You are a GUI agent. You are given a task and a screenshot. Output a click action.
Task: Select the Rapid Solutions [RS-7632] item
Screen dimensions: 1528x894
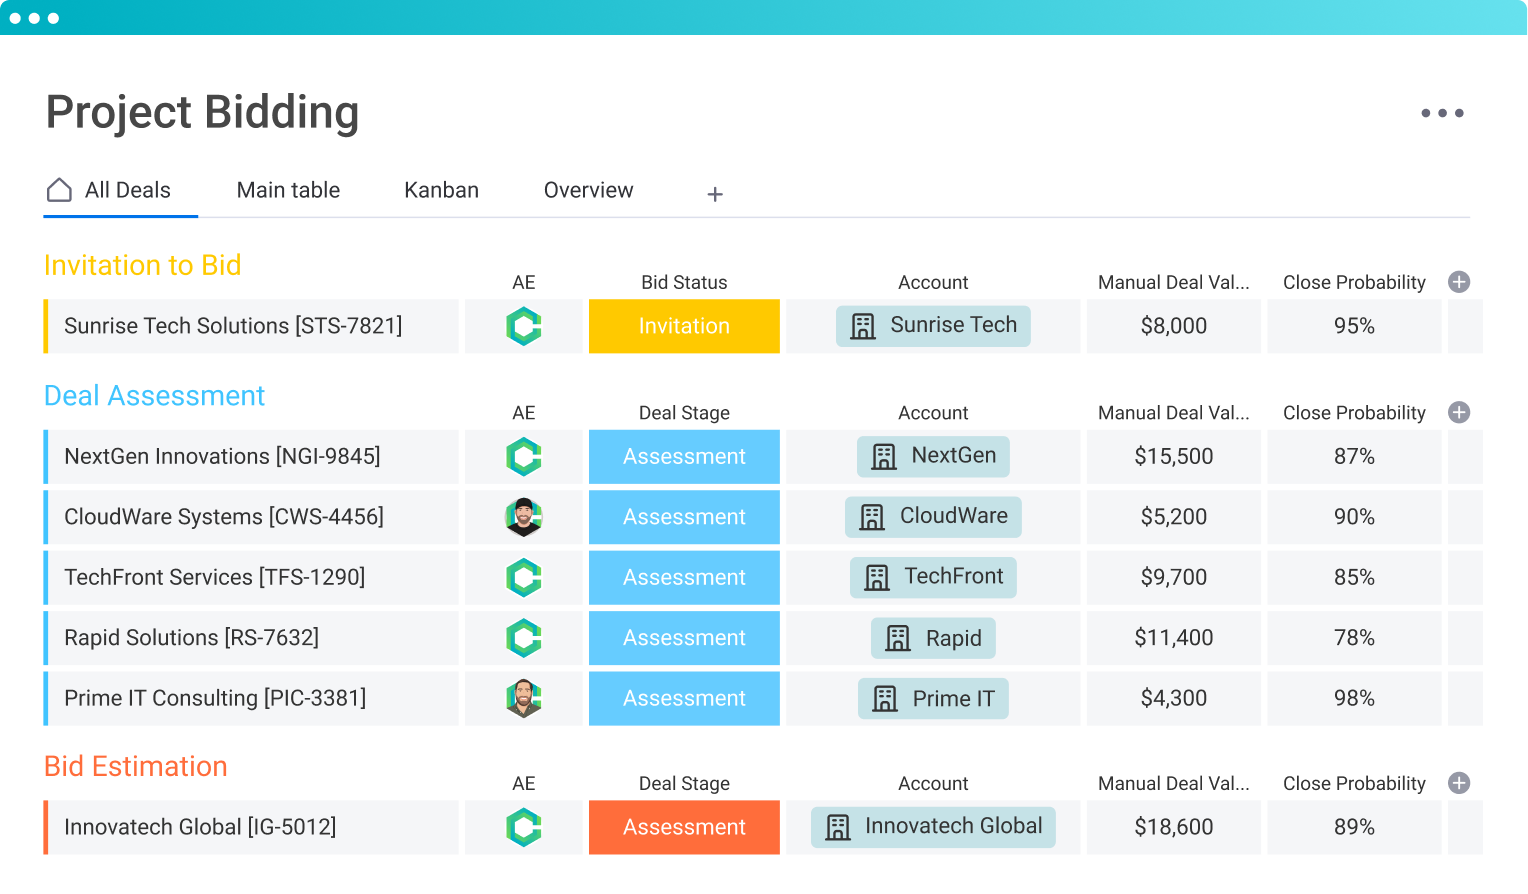coord(192,638)
